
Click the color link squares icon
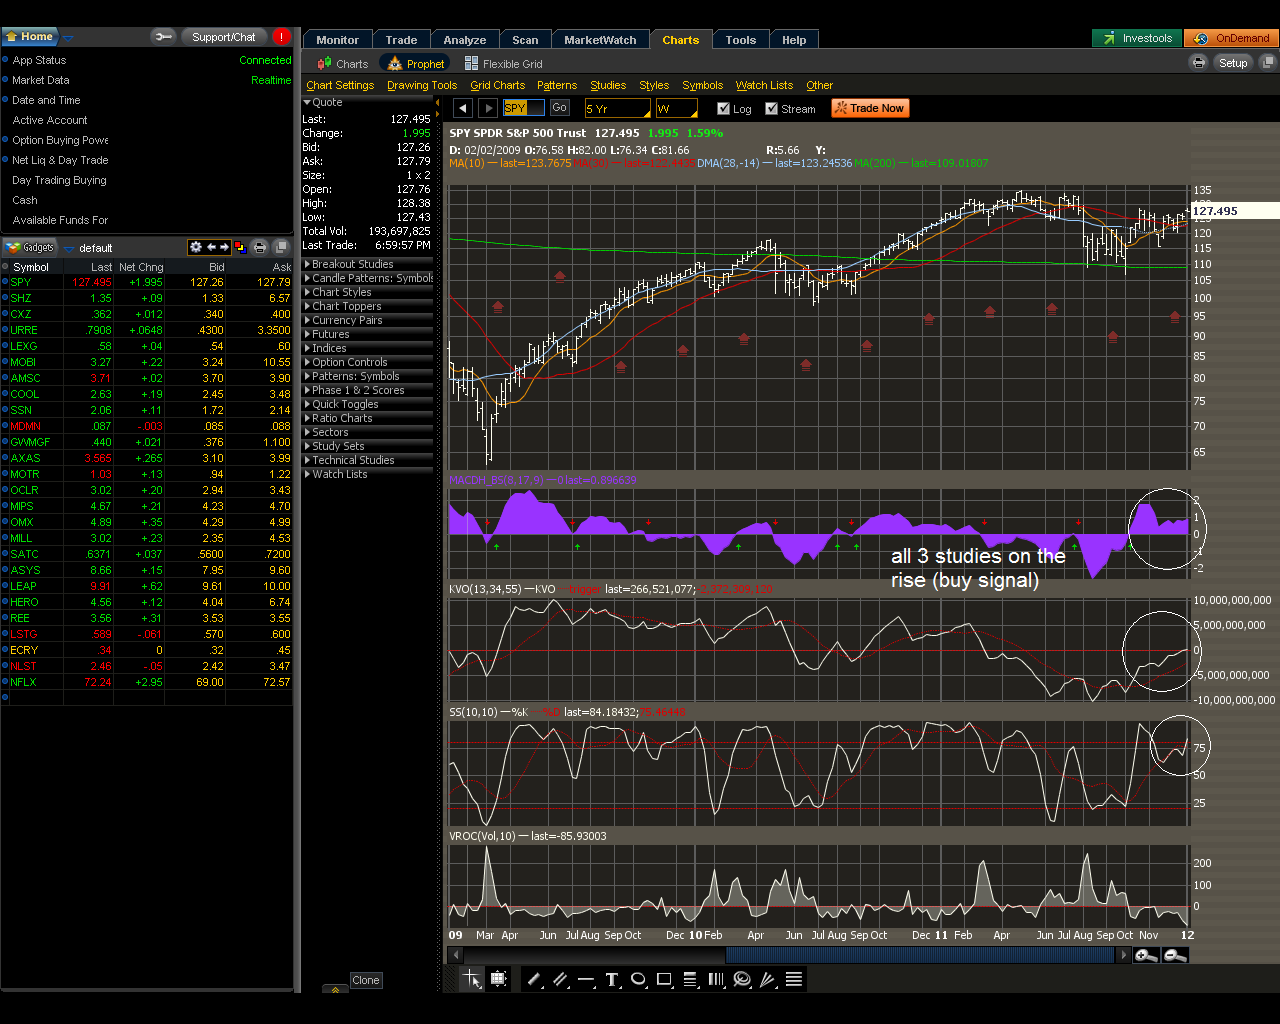point(240,247)
